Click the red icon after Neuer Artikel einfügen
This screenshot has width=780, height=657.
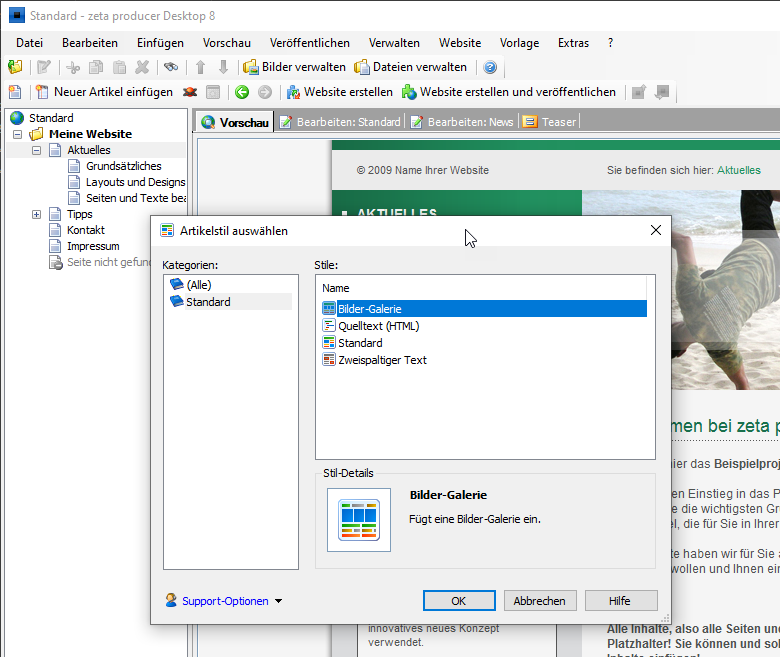[x=190, y=92]
